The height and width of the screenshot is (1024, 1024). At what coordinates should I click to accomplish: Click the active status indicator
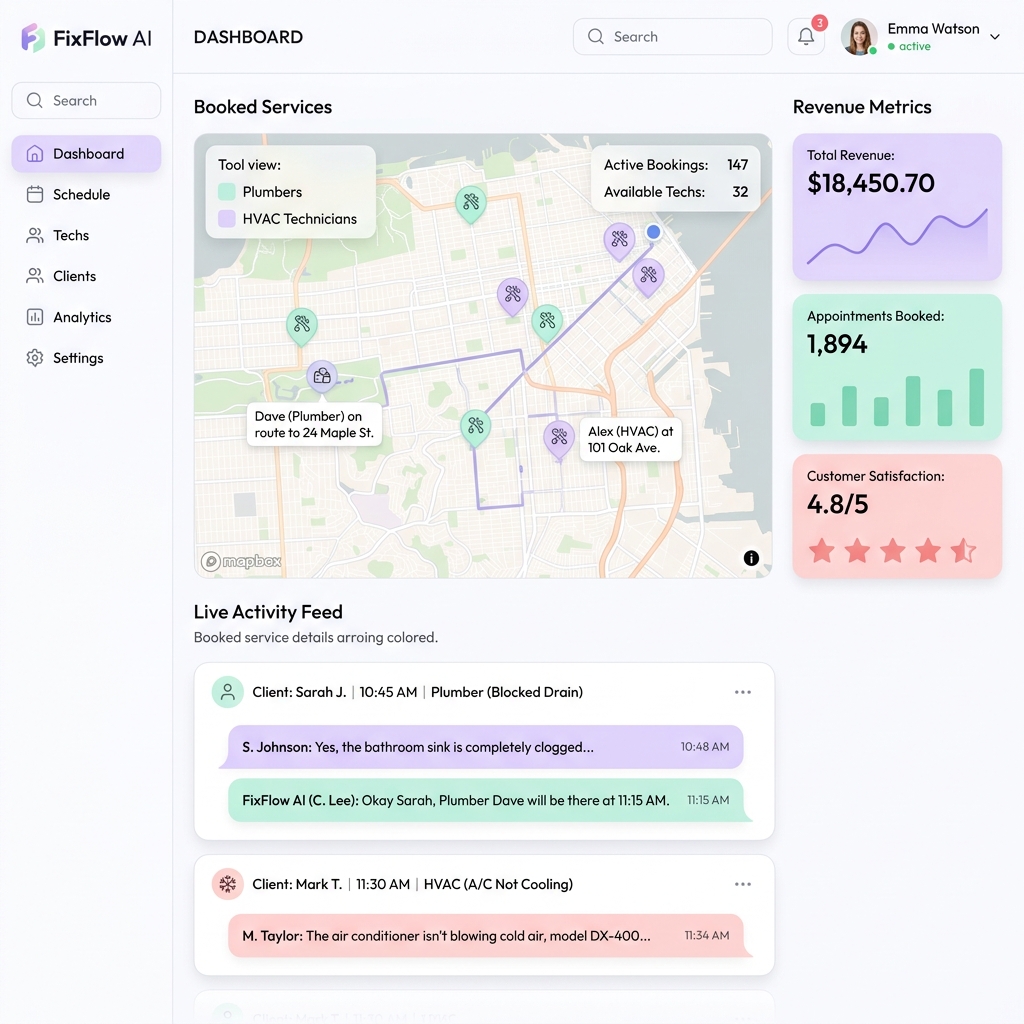[909, 46]
